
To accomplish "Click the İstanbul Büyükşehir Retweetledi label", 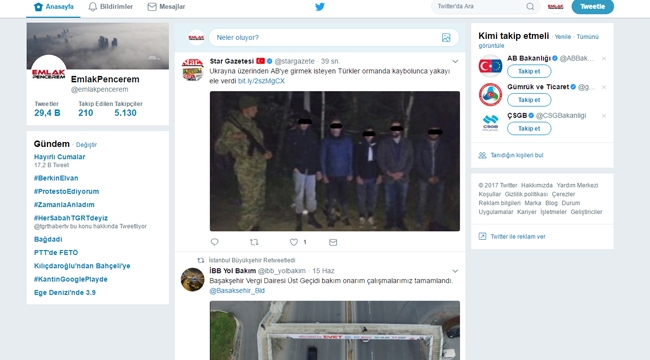I will click(x=252, y=260).
